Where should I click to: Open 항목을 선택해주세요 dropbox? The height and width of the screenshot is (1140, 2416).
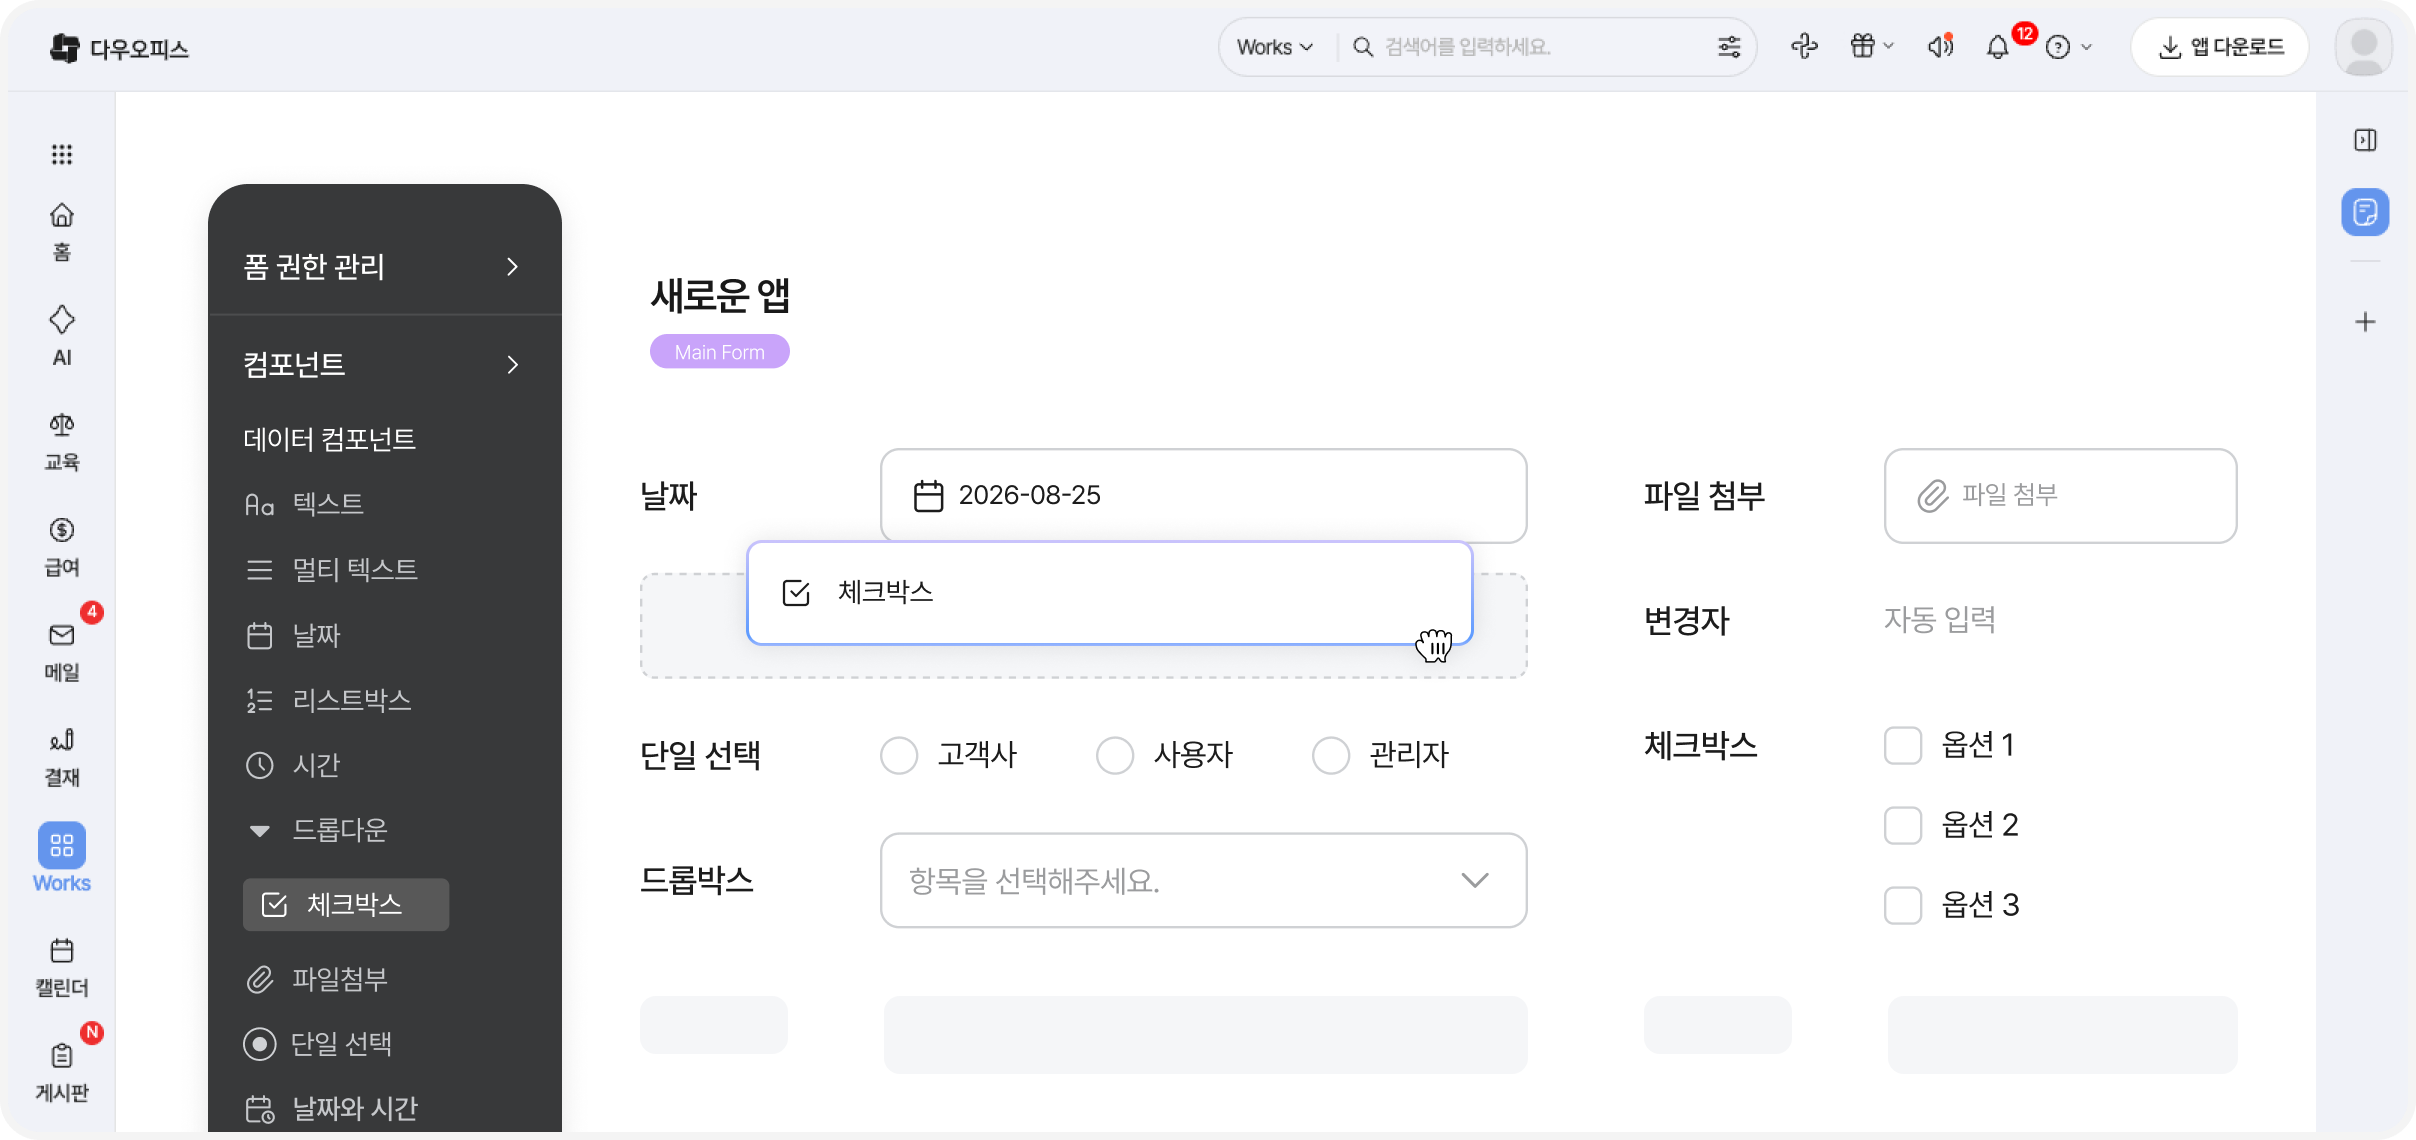1203,880
